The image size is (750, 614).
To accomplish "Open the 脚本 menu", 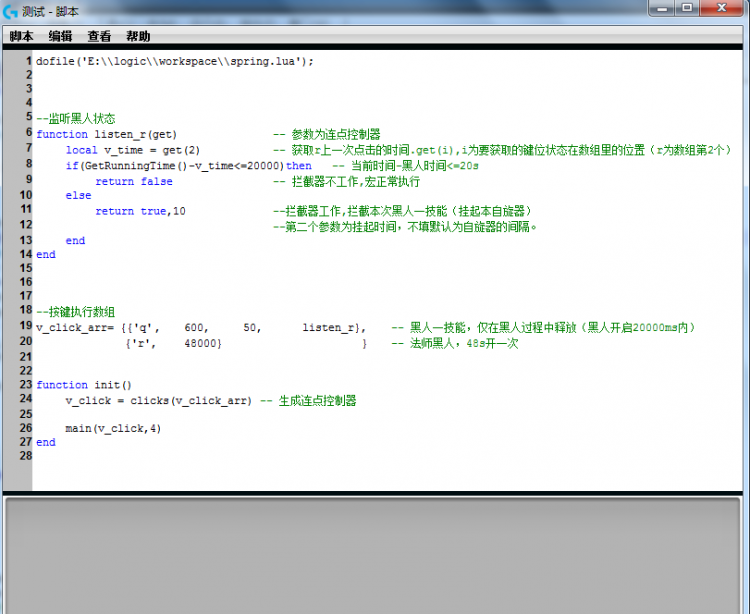I will (x=21, y=36).
